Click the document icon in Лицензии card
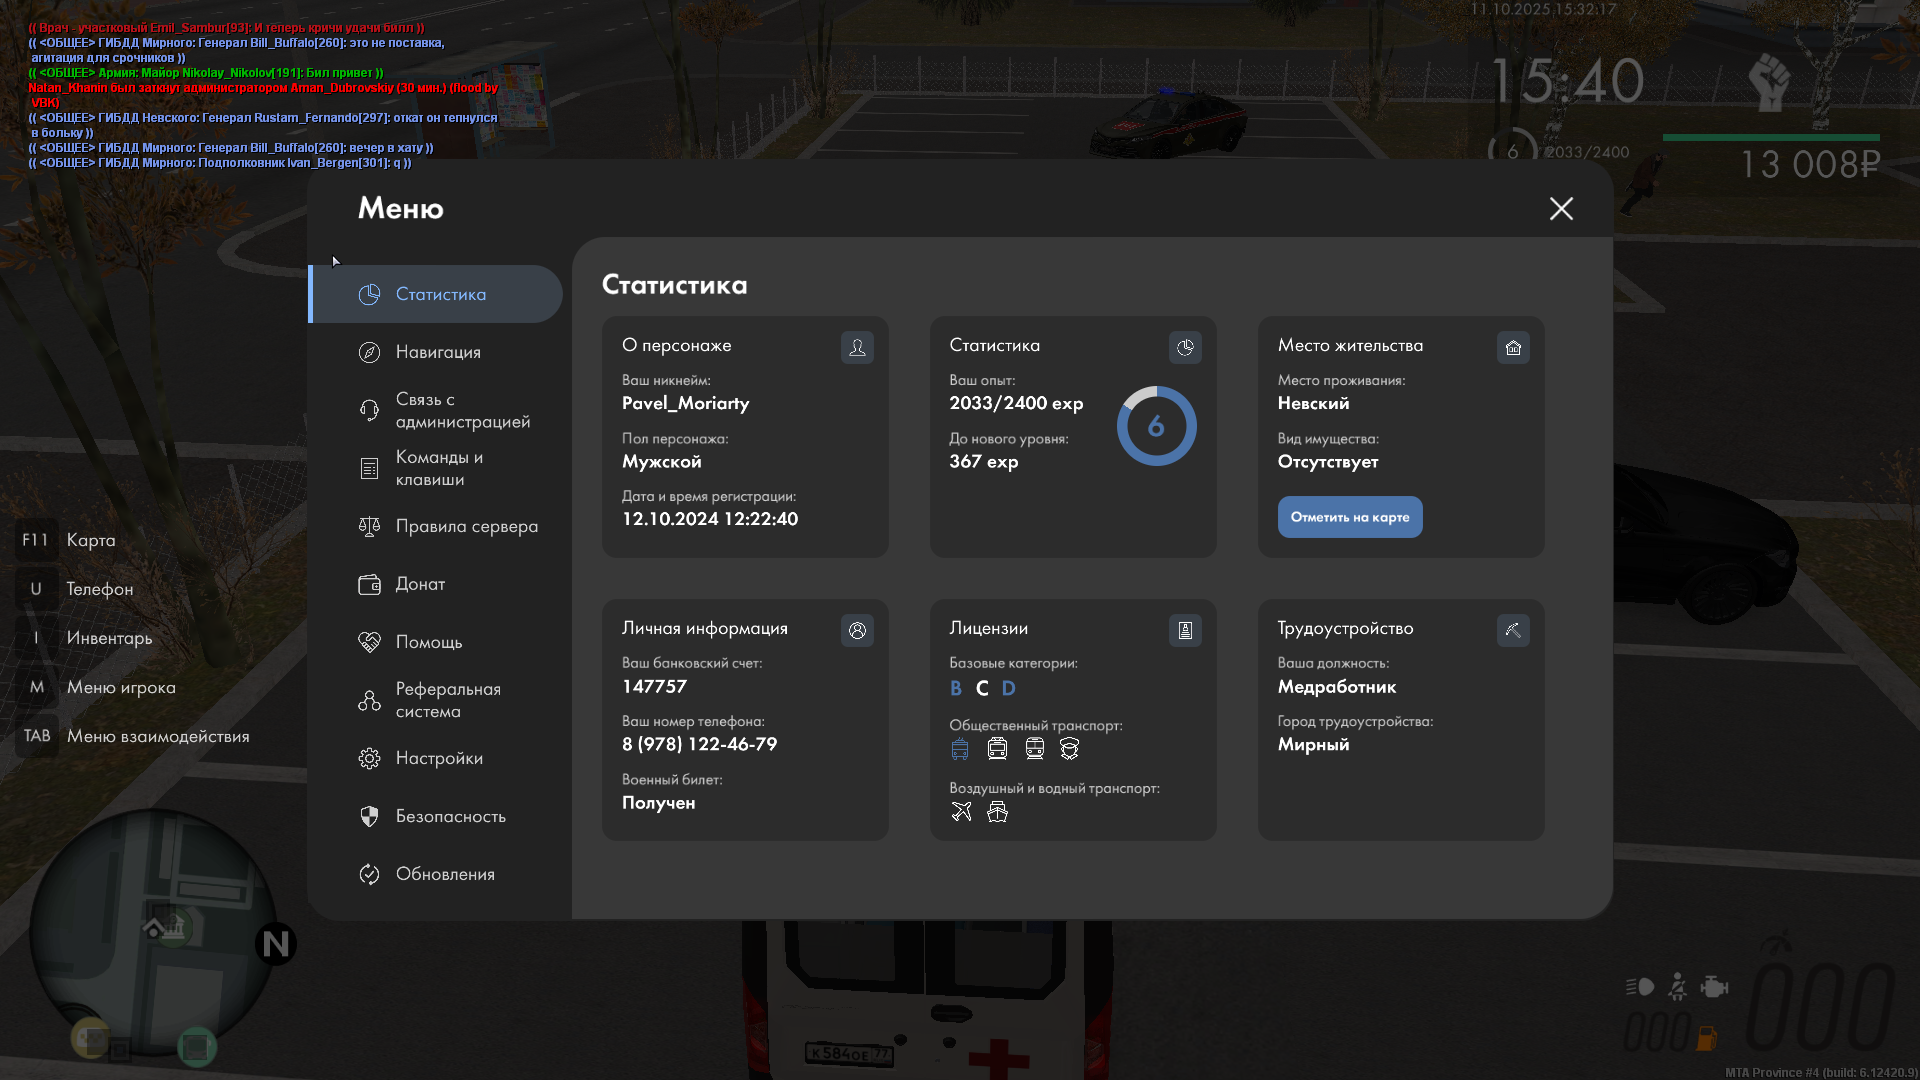This screenshot has height=1080, width=1920. click(1185, 630)
